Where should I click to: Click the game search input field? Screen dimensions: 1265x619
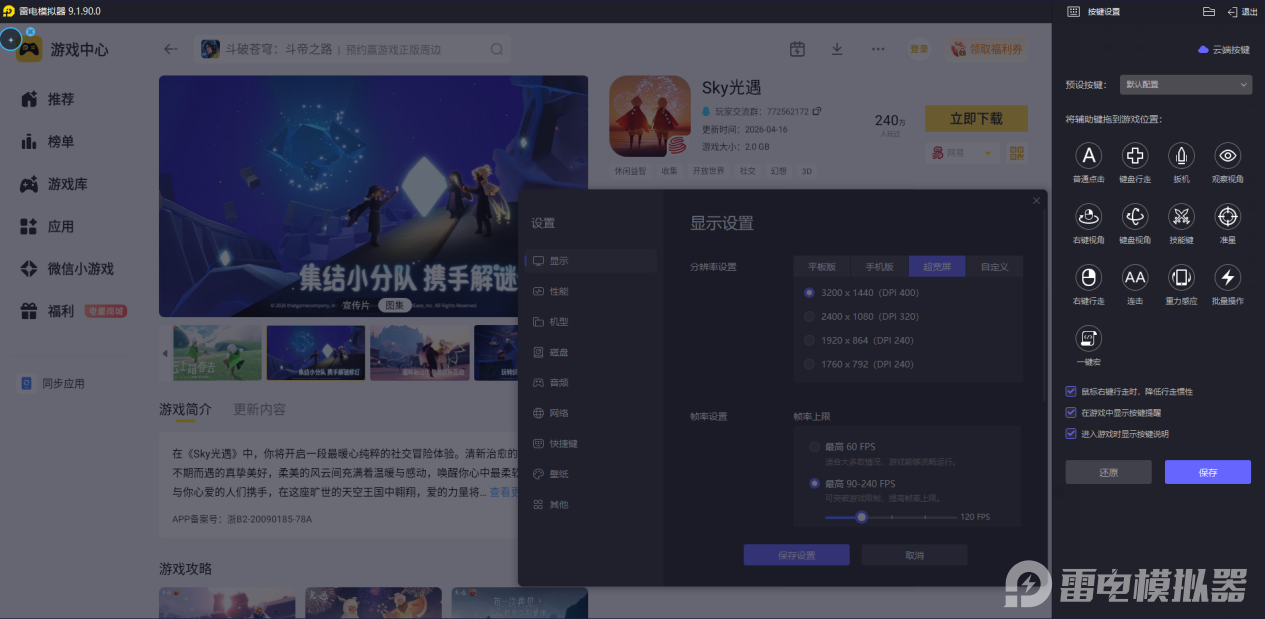[x=352, y=49]
